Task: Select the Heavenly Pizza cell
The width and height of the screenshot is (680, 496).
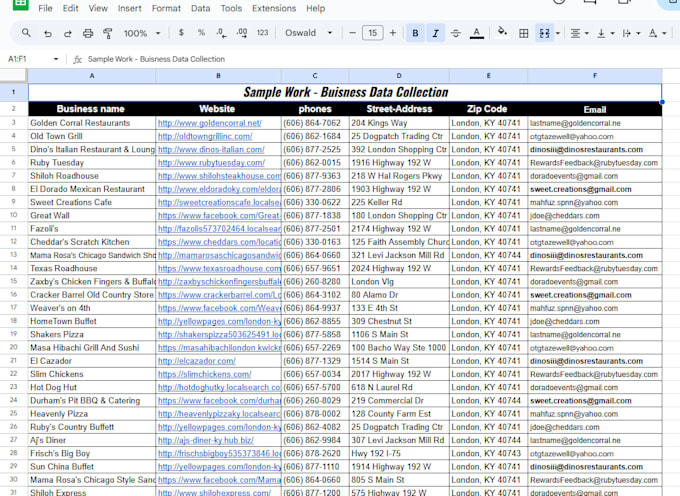Action: (x=92, y=414)
